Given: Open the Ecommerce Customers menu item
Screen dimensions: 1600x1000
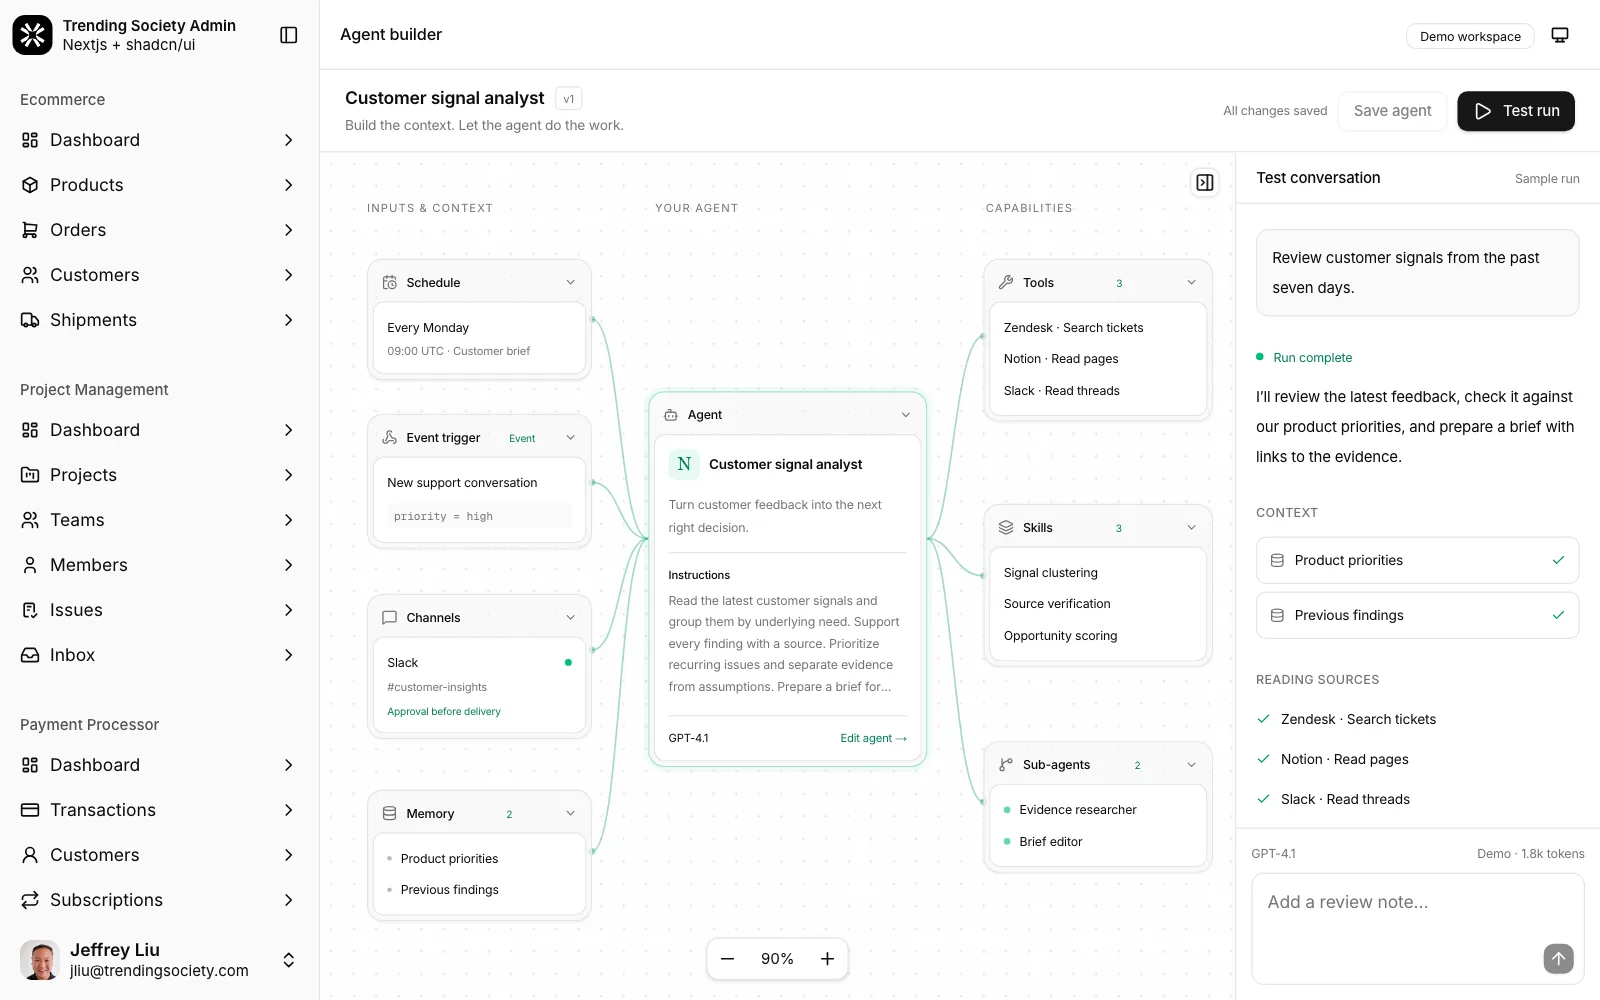Looking at the screenshot, I should click(160, 275).
